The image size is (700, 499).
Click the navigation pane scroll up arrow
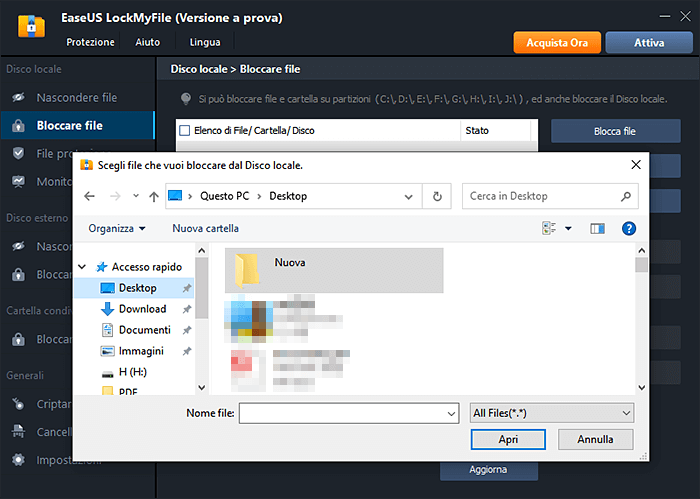[x=202, y=250]
